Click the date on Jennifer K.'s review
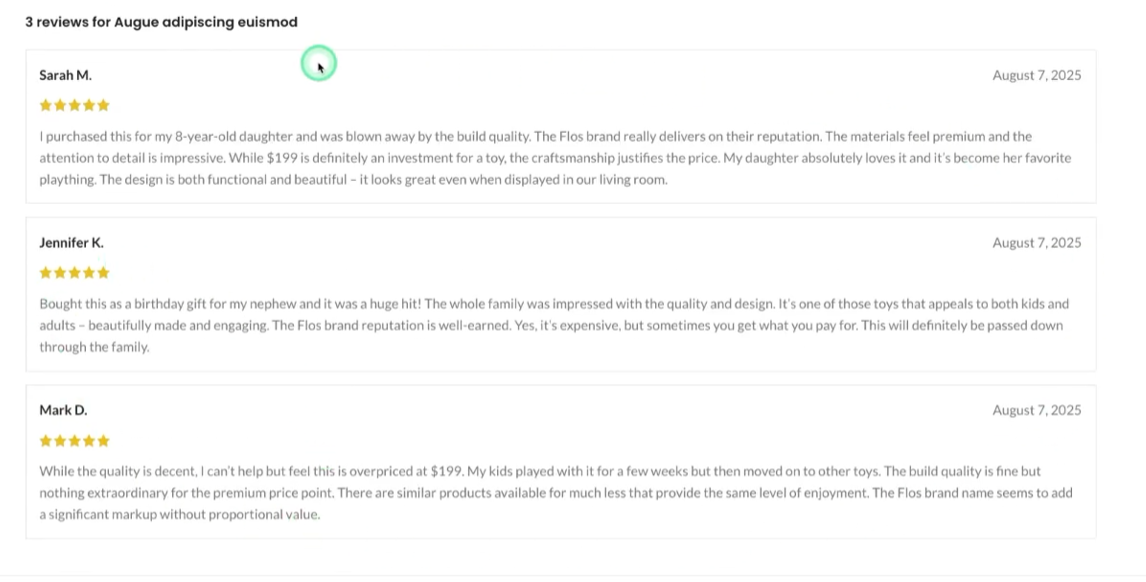The image size is (1146, 582). [x=1036, y=243]
